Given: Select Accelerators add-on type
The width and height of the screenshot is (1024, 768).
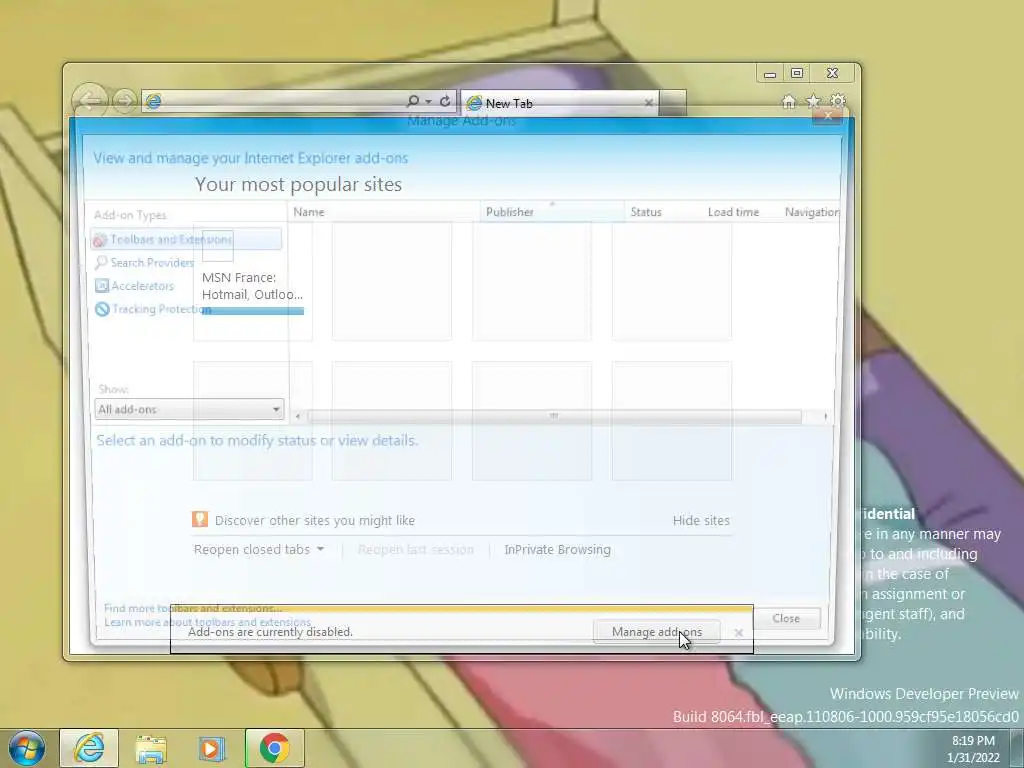Looking at the screenshot, I should [135, 286].
